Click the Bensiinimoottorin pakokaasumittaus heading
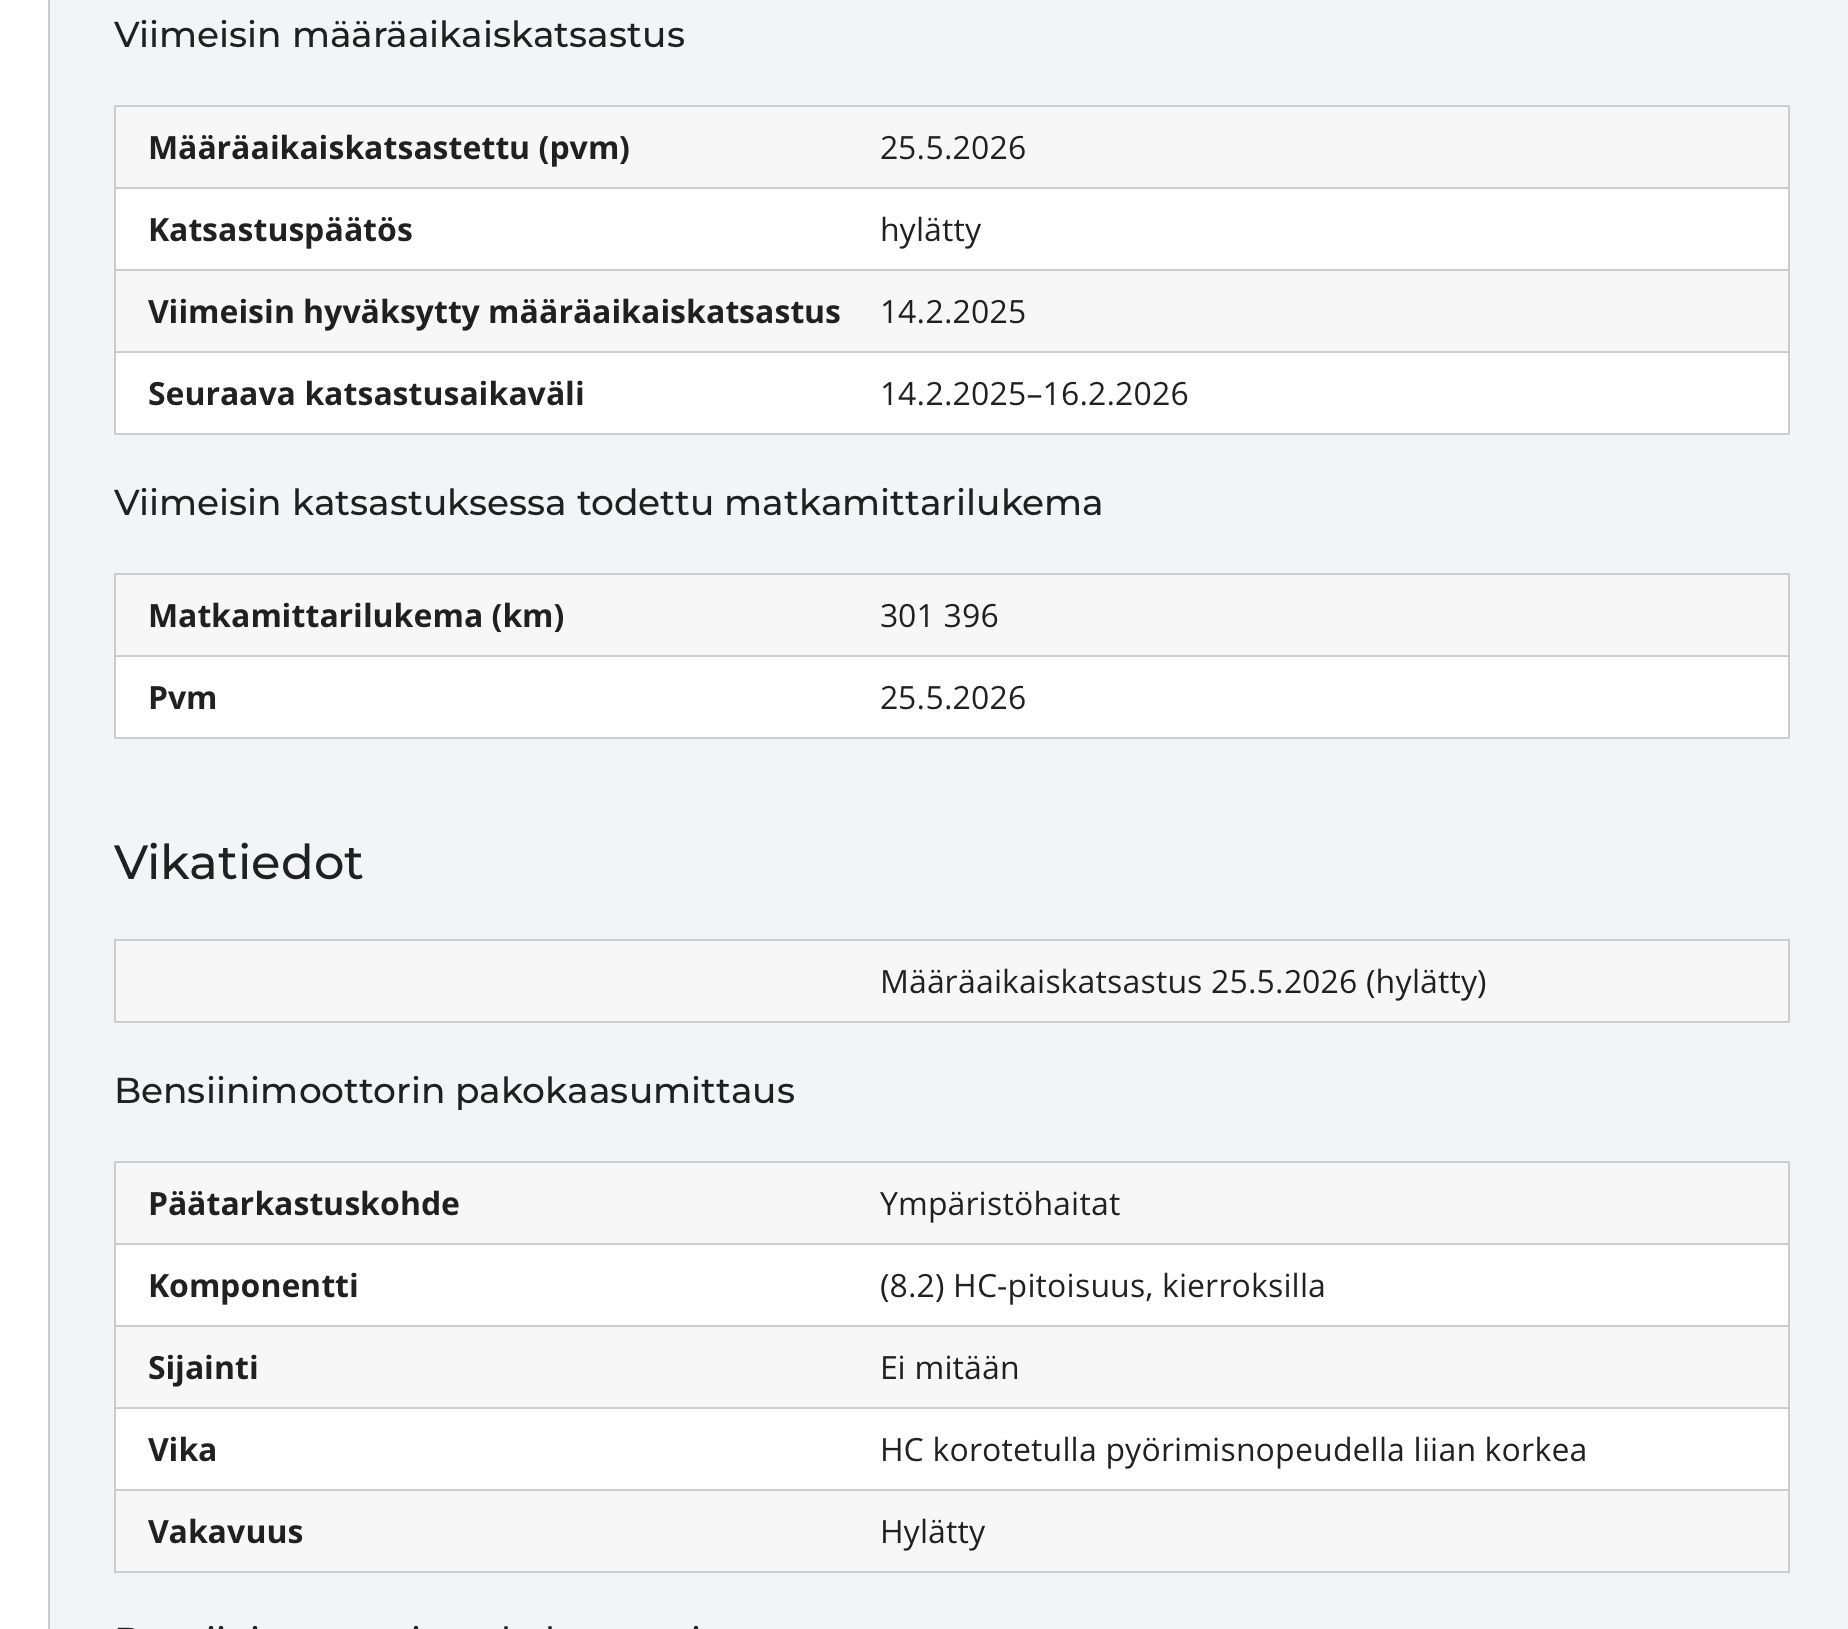 454,1091
